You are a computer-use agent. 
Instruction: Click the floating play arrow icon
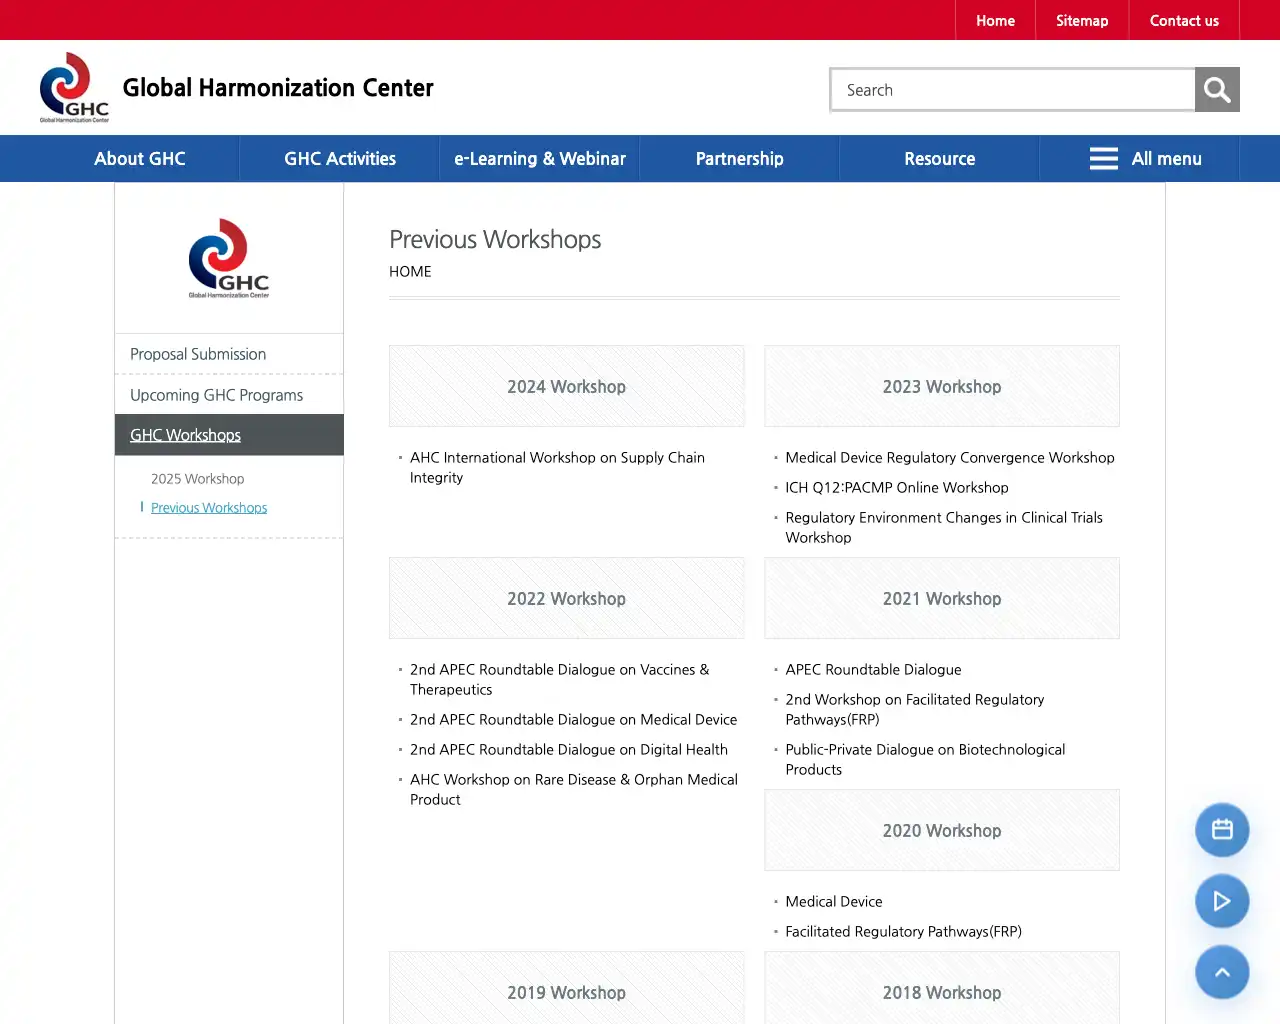pos(1222,901)
